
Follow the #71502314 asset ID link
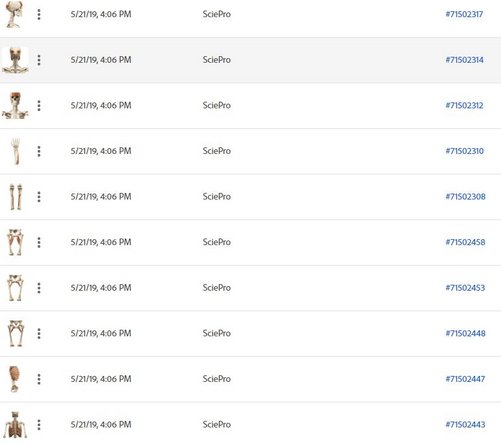tap(464, 60)
